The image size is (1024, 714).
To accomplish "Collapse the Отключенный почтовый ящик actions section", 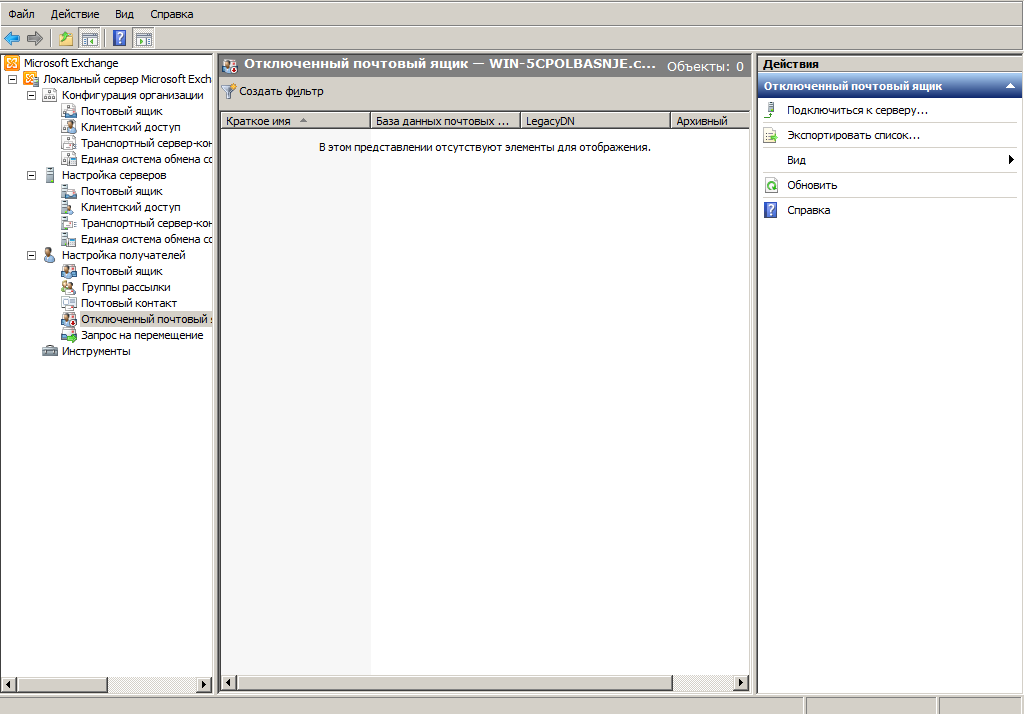I will 1010,86.
